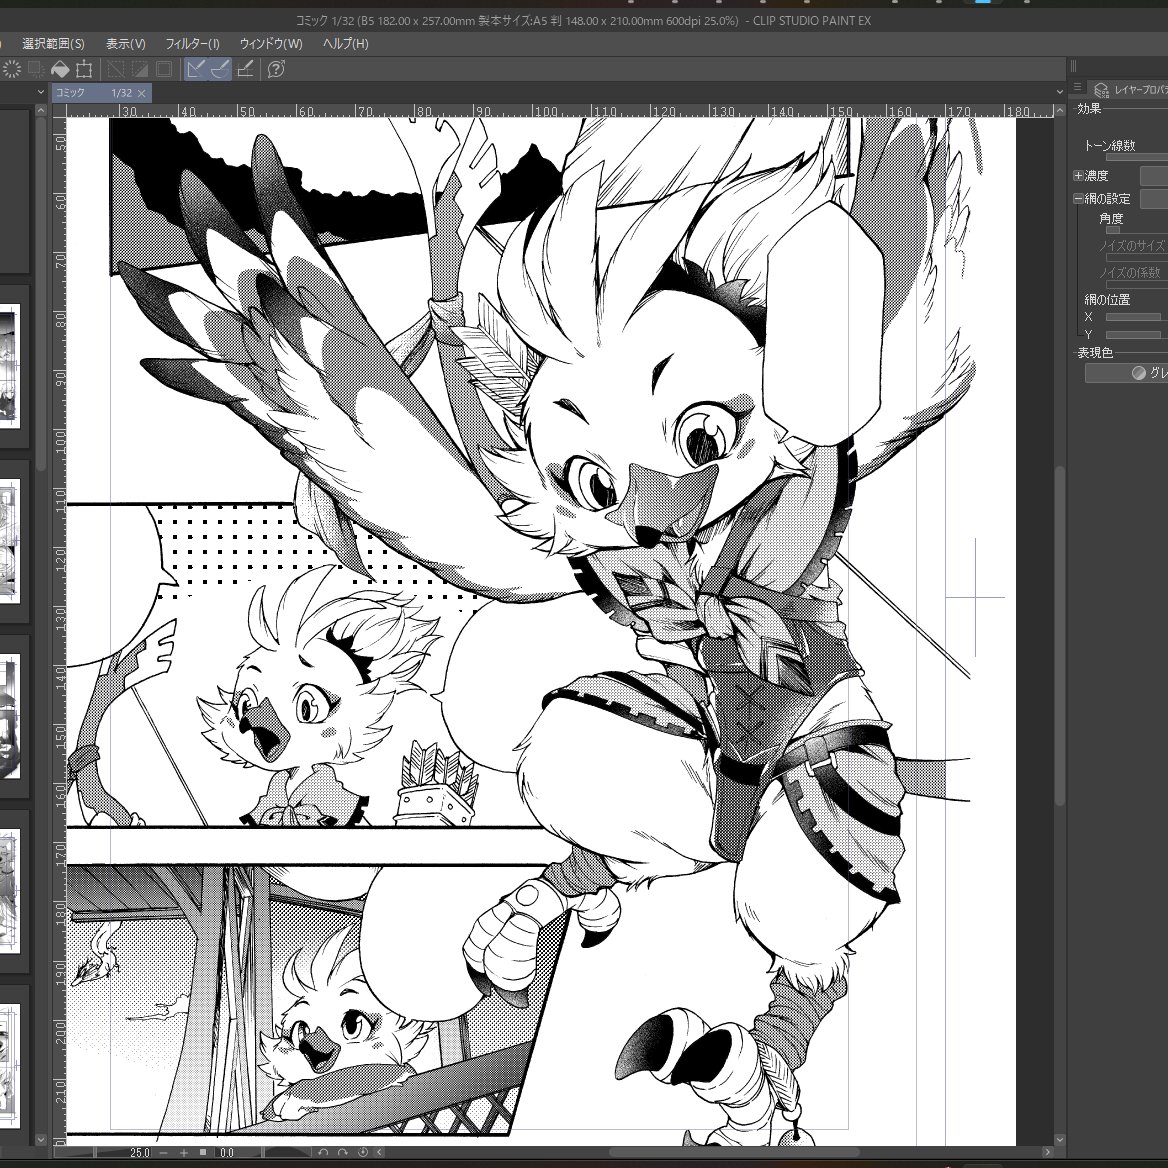
Task: Open the Layer Property panel menu button
Action: pos(1078,88)
